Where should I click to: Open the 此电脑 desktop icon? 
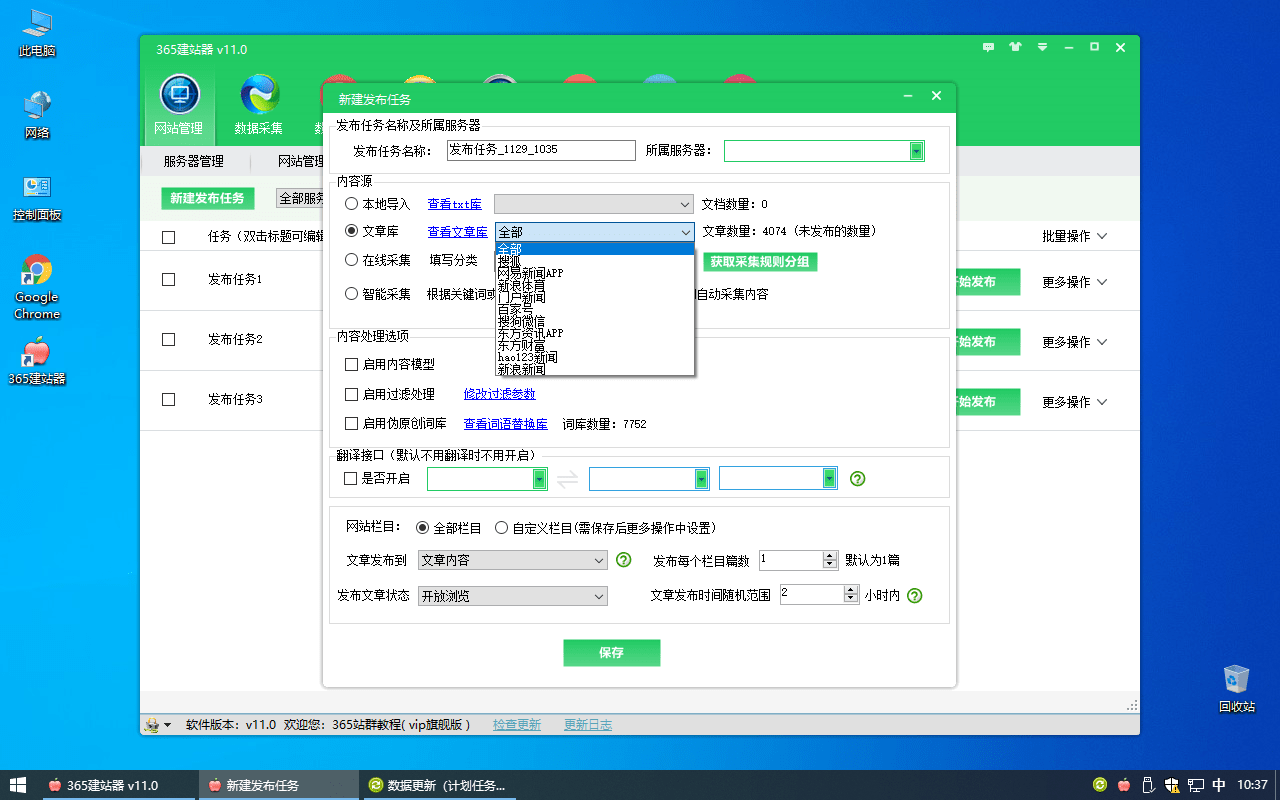click(x=37, y=33)
